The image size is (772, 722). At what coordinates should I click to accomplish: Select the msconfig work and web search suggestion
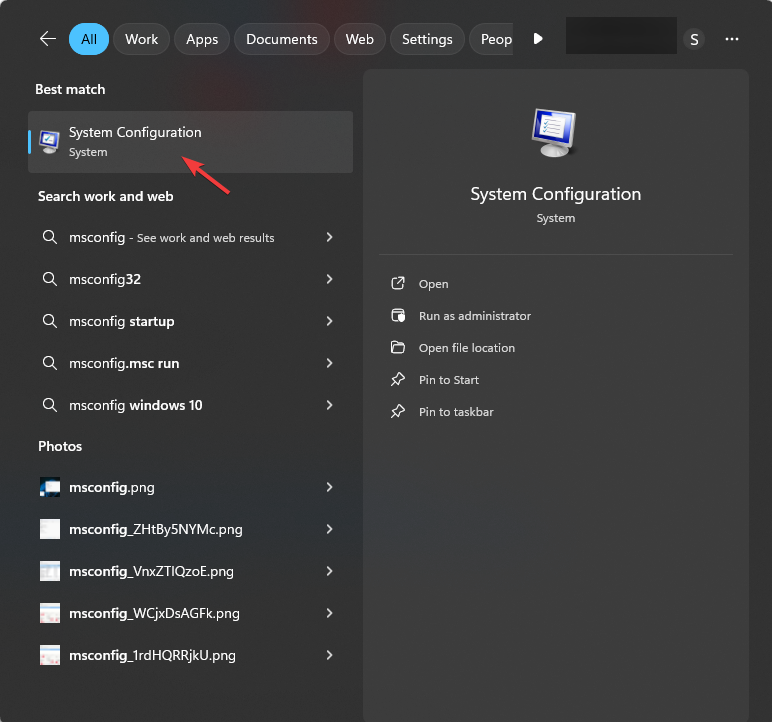click(191, 237)
